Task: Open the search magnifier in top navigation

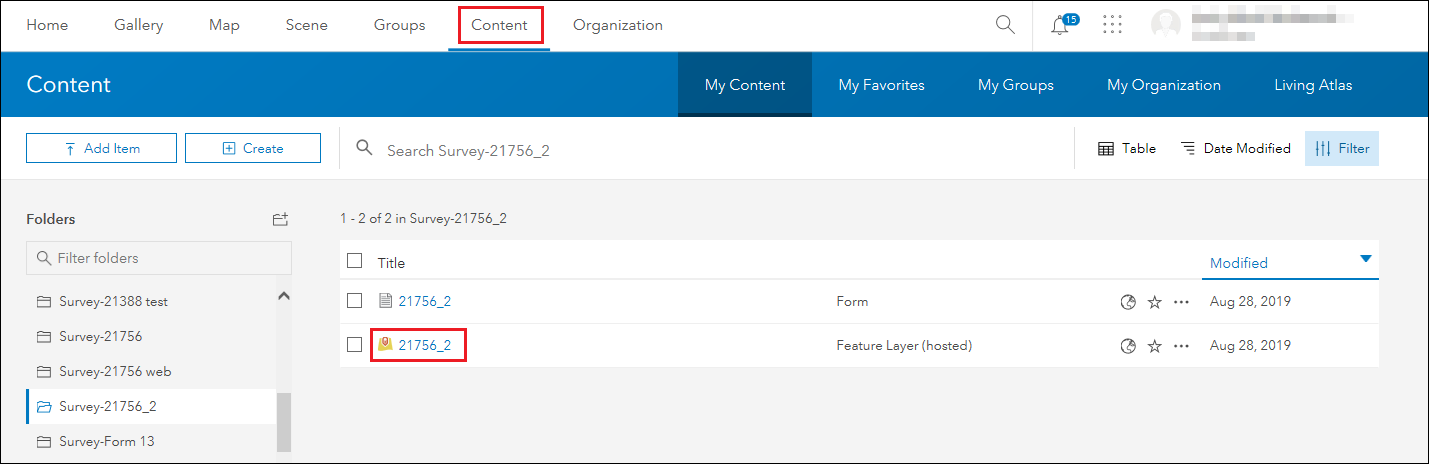Action: coord(1005,25)
